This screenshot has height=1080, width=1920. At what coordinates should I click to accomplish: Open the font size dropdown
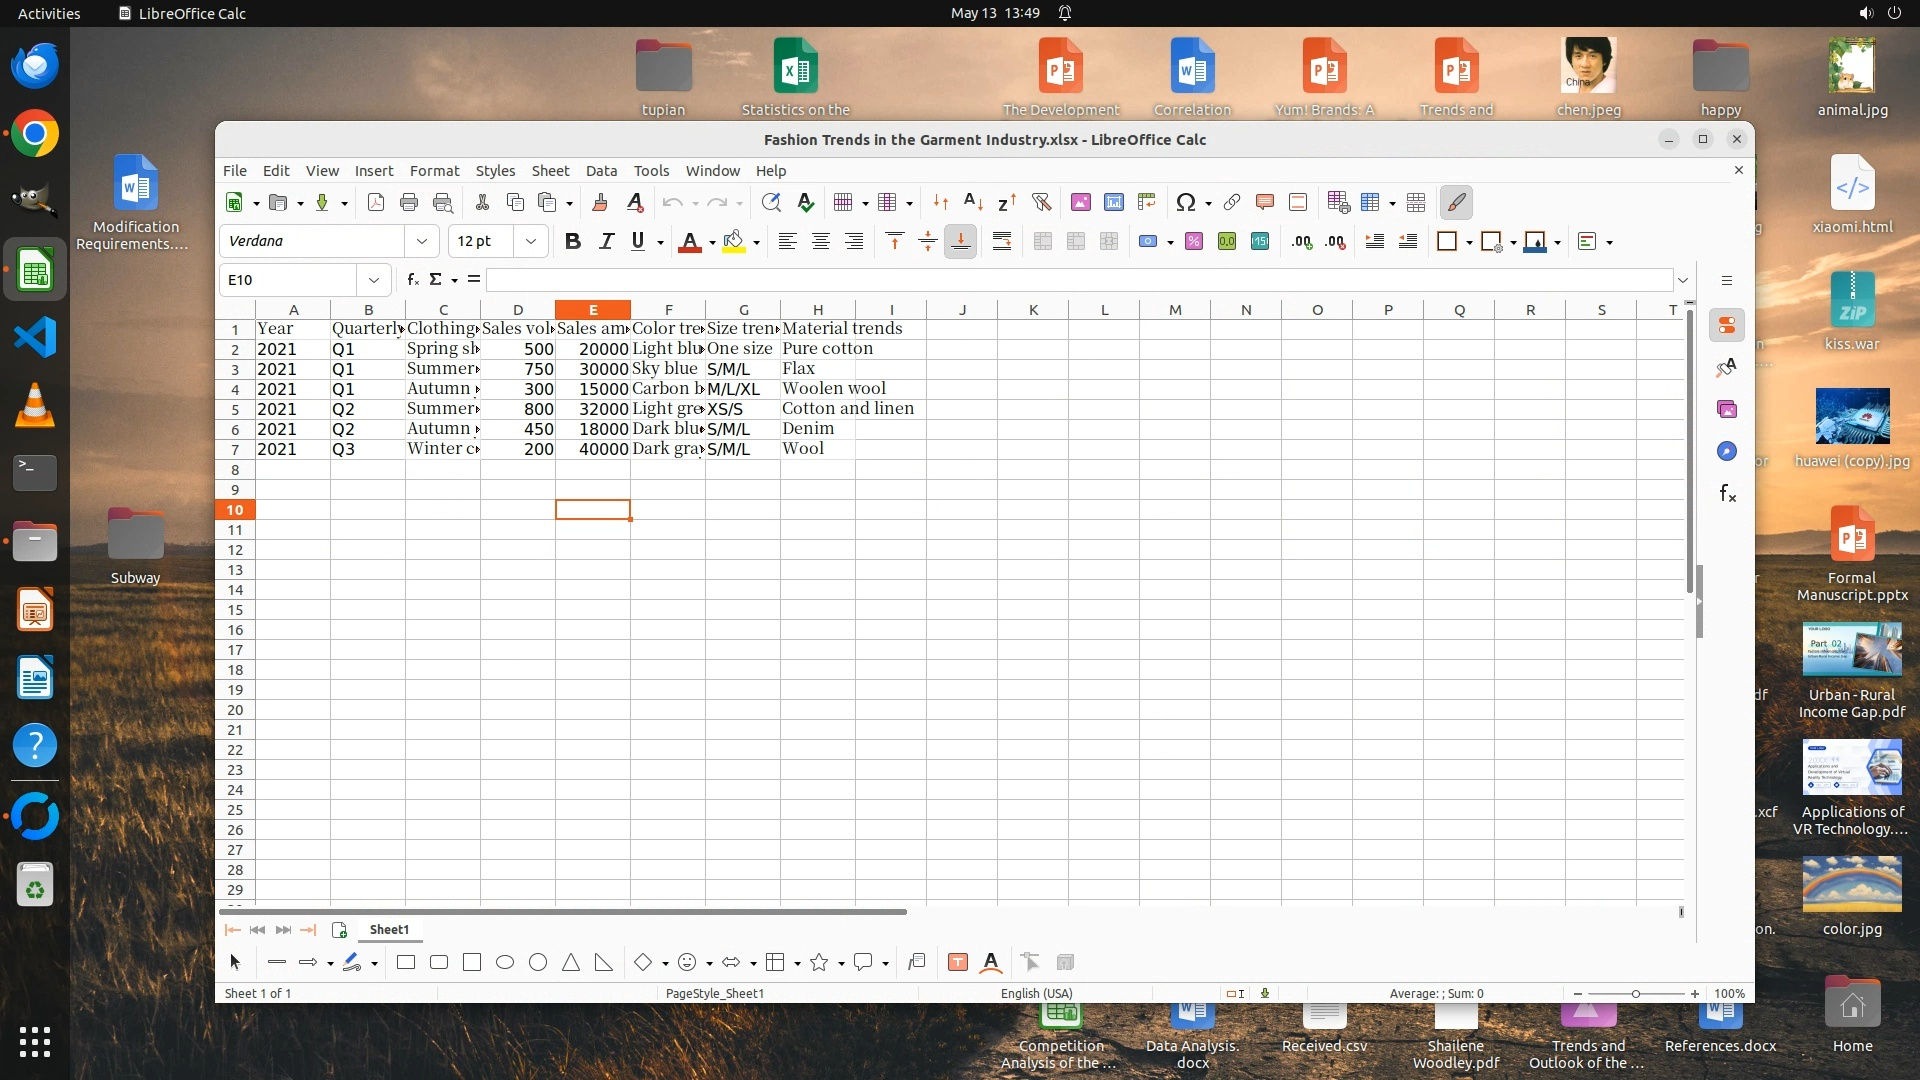click(530, 241)
